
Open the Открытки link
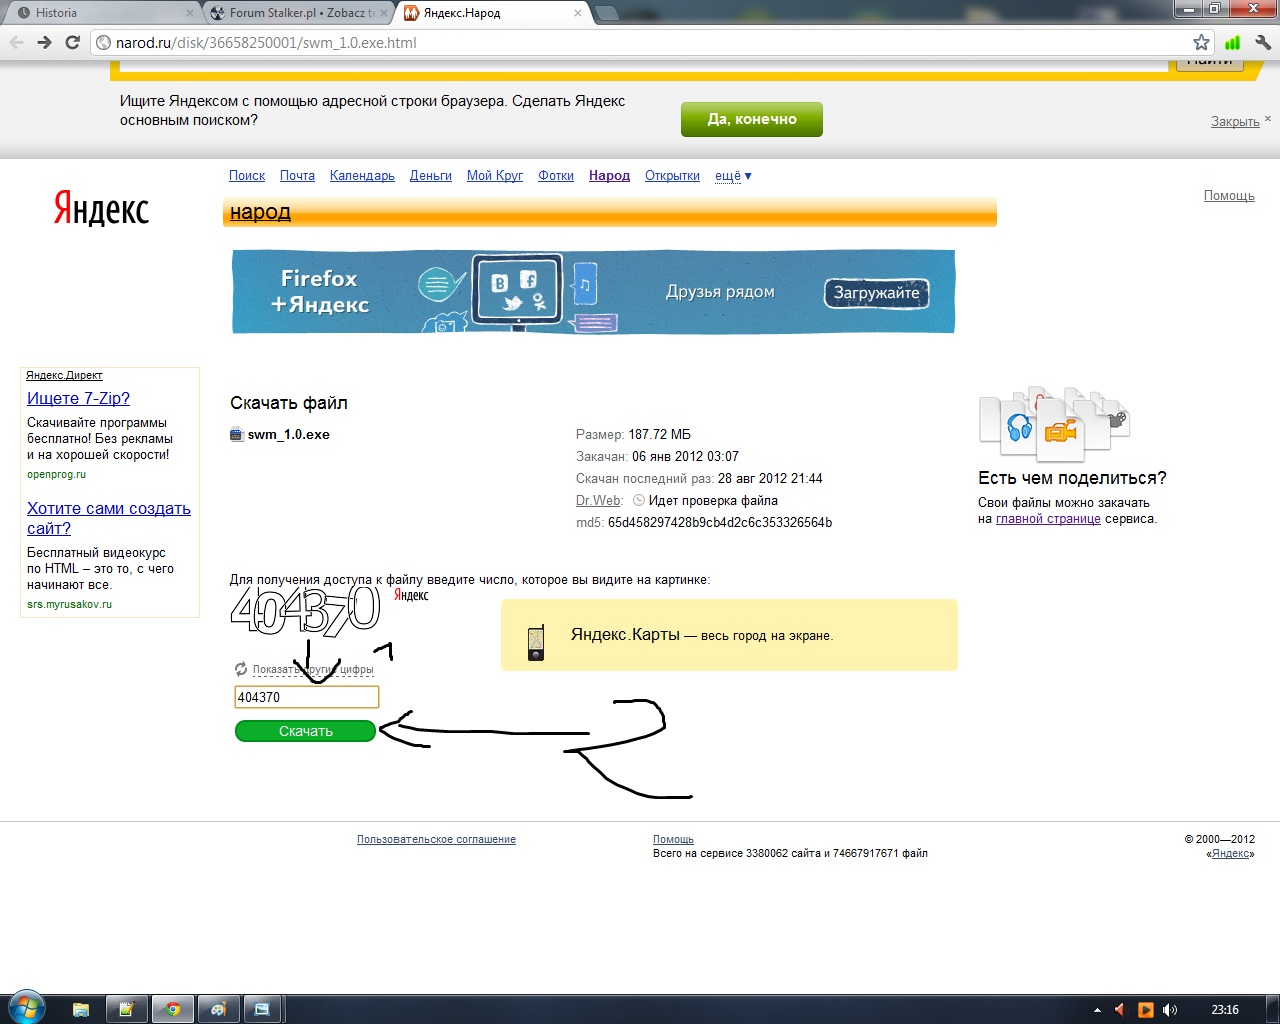tap(672, 175)
